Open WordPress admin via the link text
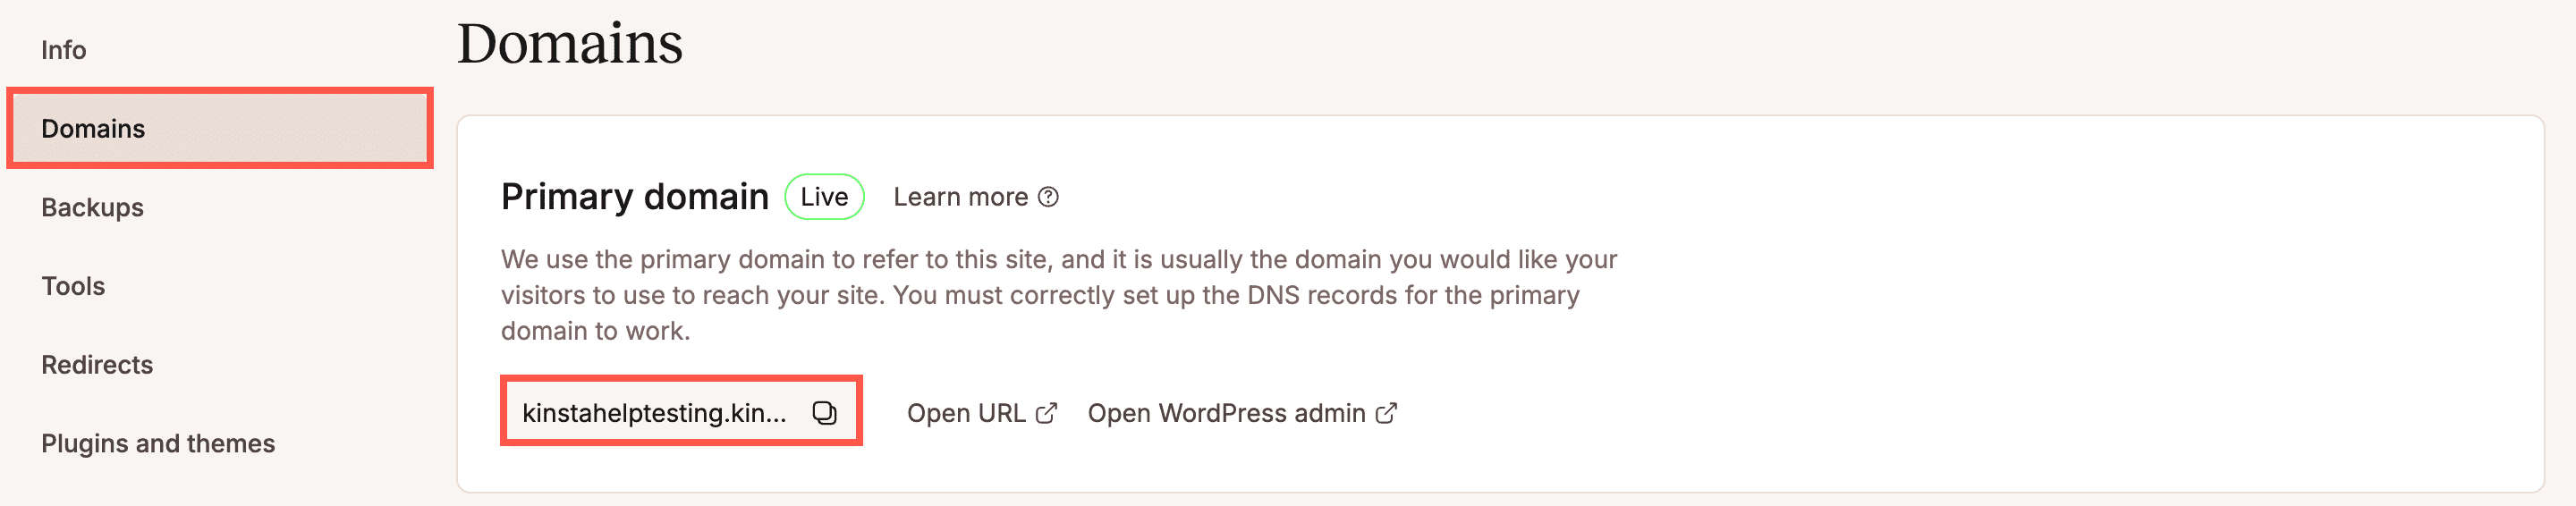 coord(1226,413)
